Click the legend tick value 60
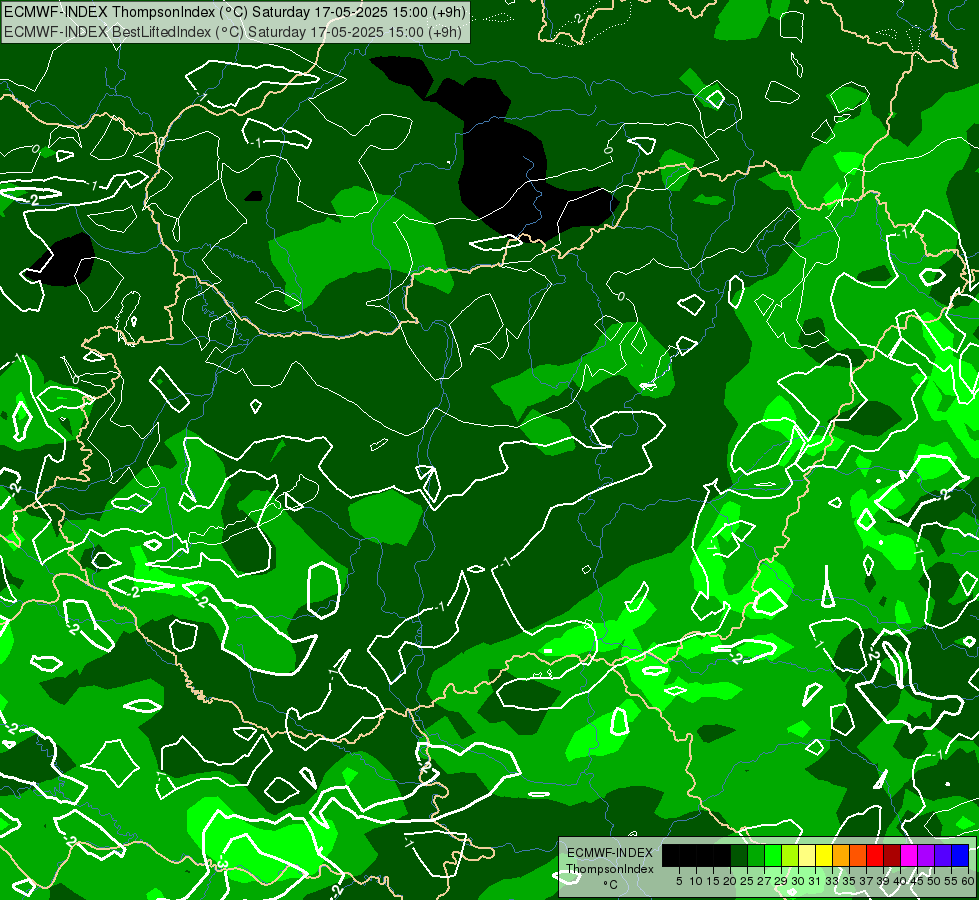The image size is (979, 900). click(968, 881)
